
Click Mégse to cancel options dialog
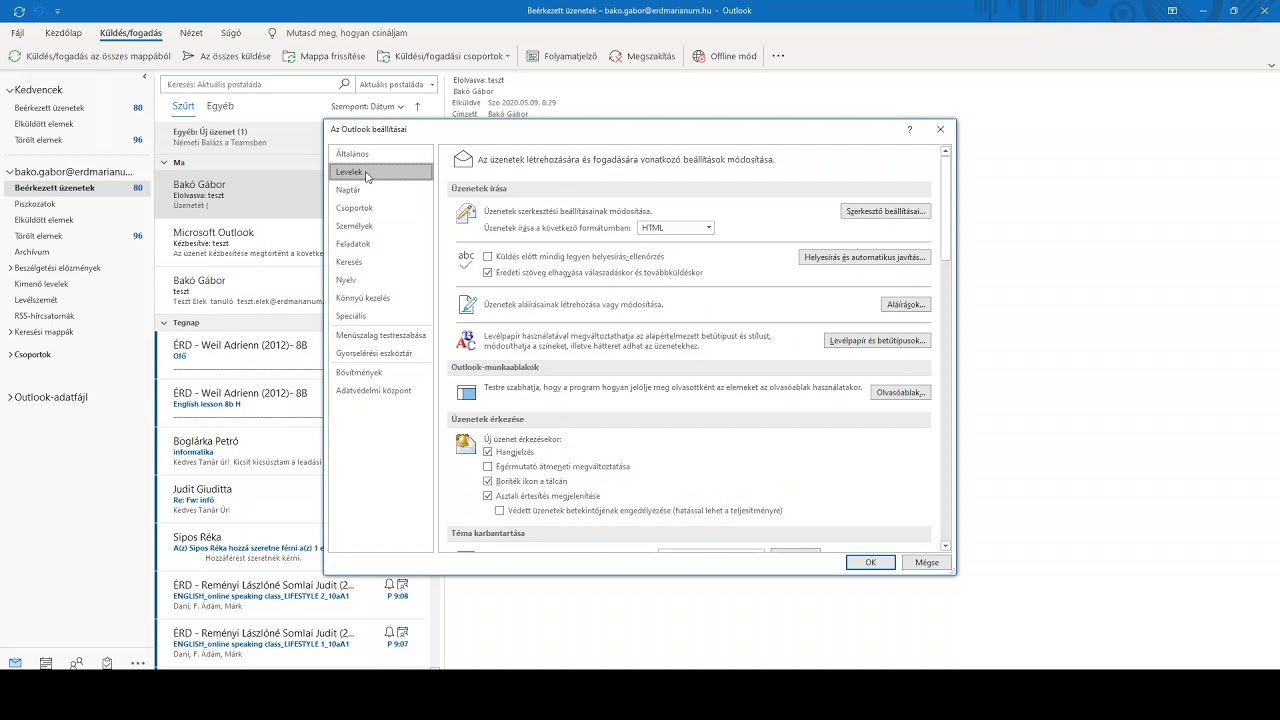pos(927,562)
